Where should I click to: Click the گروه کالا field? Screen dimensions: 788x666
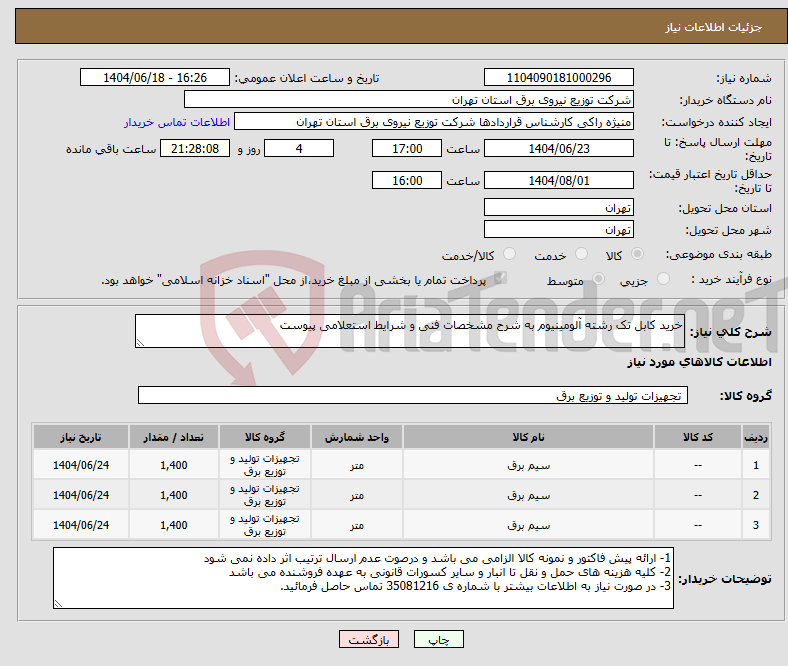click(411, 396)
